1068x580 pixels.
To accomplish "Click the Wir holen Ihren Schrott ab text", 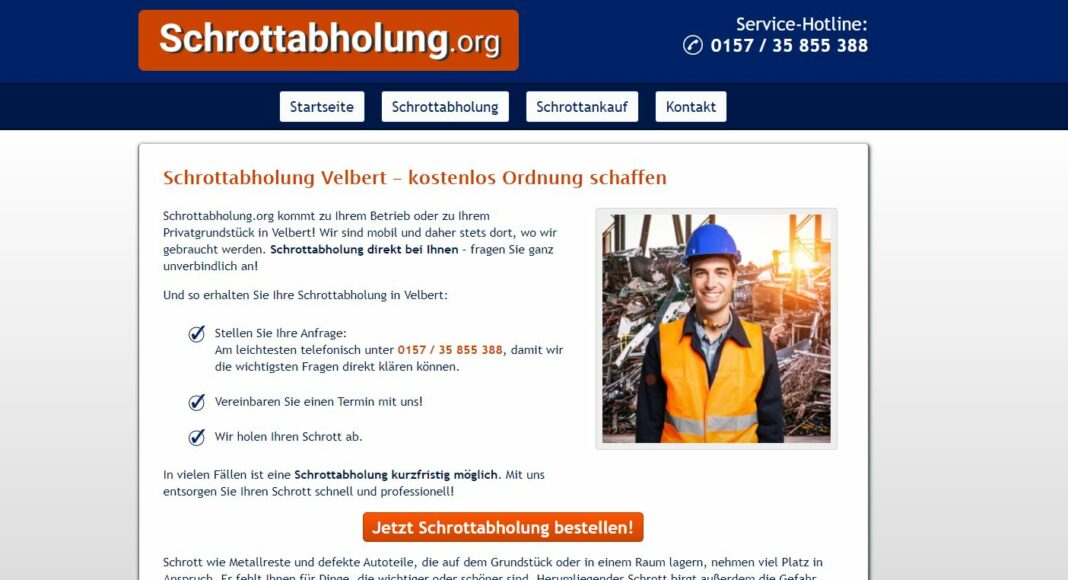I will pos(288,437).
